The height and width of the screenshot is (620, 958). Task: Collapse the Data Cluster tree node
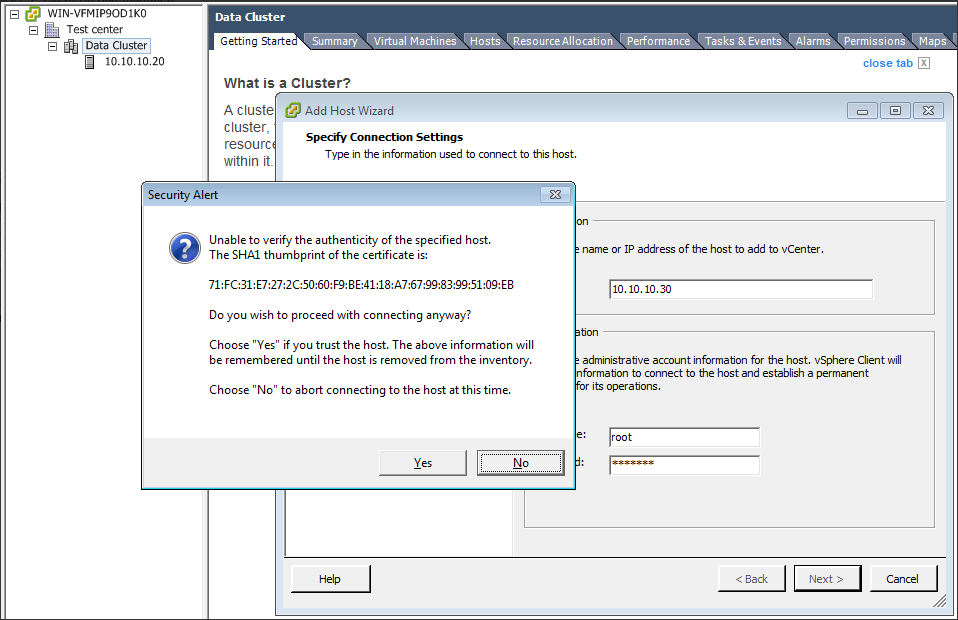[53, 46]
